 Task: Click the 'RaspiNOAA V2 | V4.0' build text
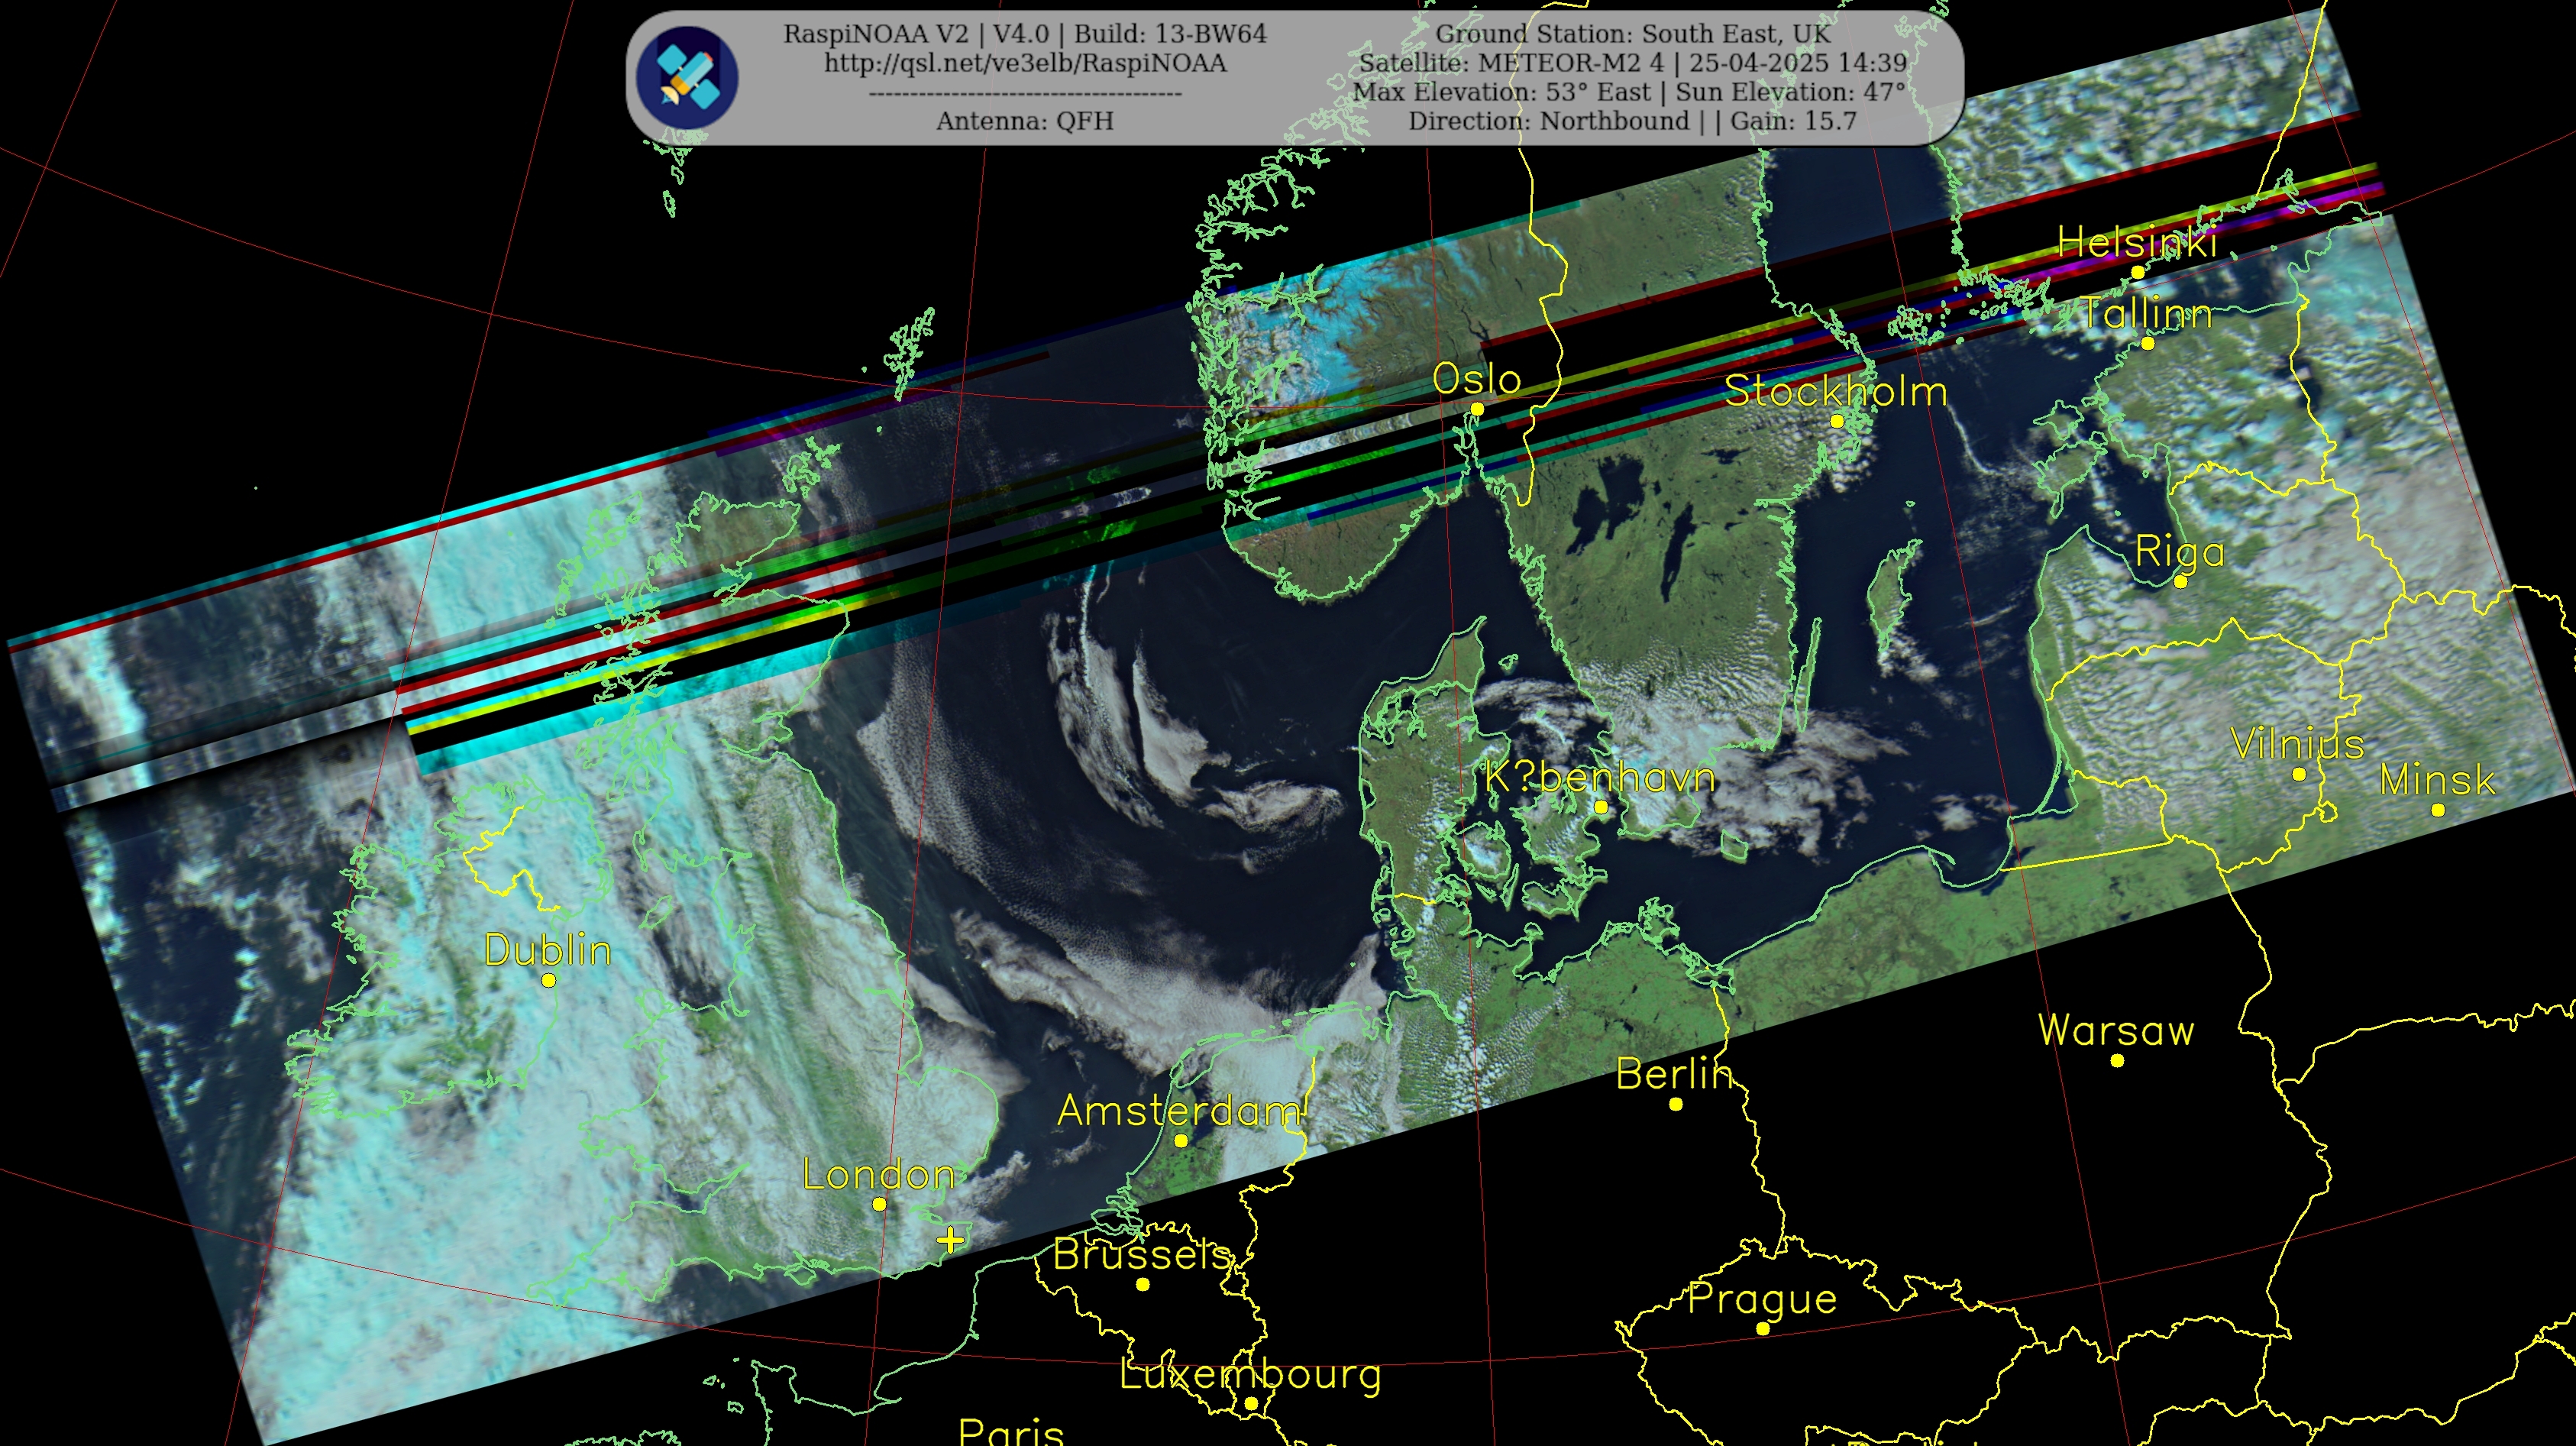(1025, 34)
